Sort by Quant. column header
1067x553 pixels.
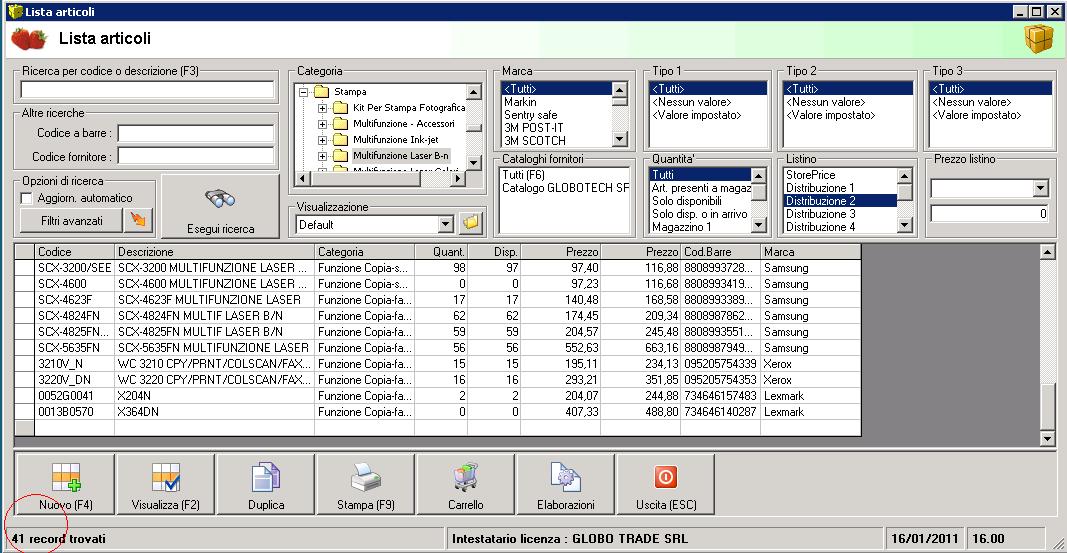pyautogui.click(x=441, y=252)
